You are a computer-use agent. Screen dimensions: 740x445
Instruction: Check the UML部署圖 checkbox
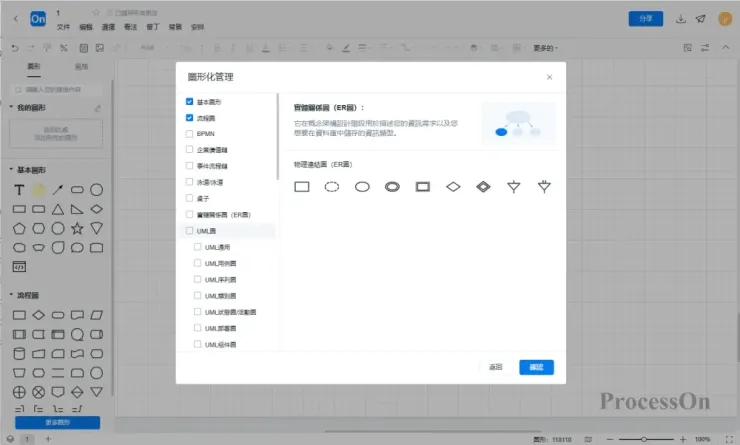[x=198, y=328]
